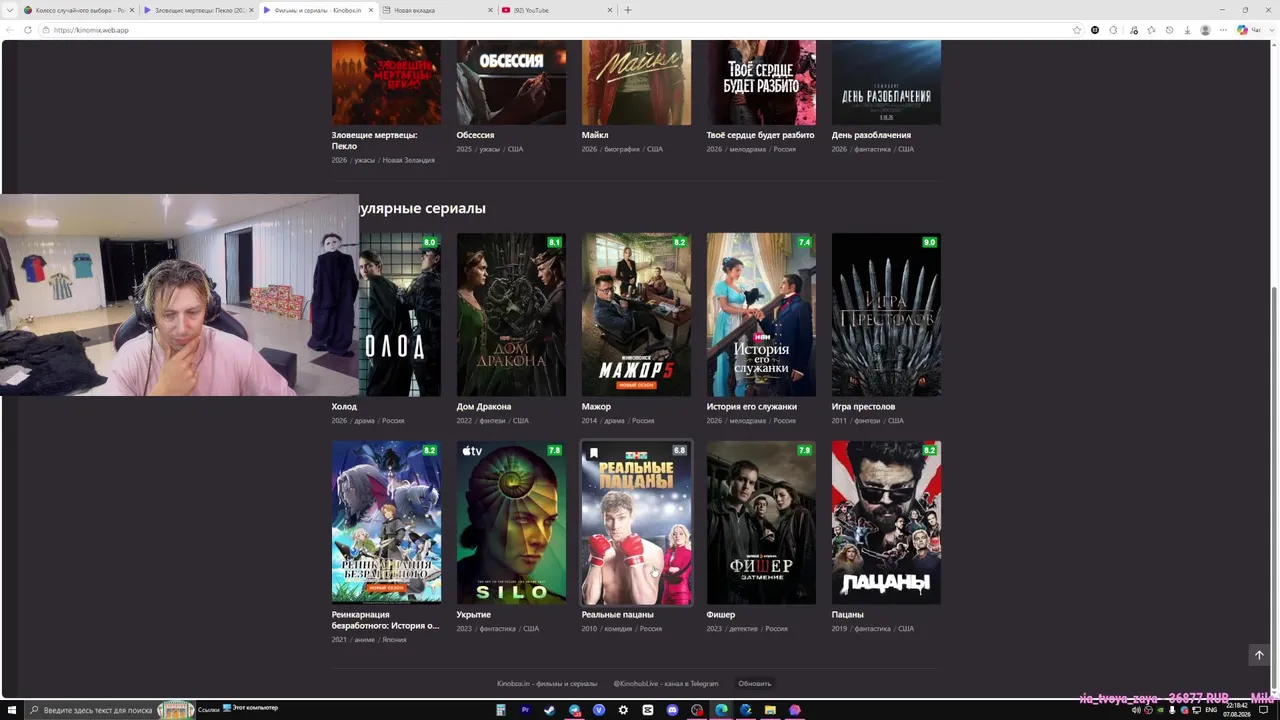
Task: Click the 7.9 rating badge on Фишер
Action: click(804, 451)
